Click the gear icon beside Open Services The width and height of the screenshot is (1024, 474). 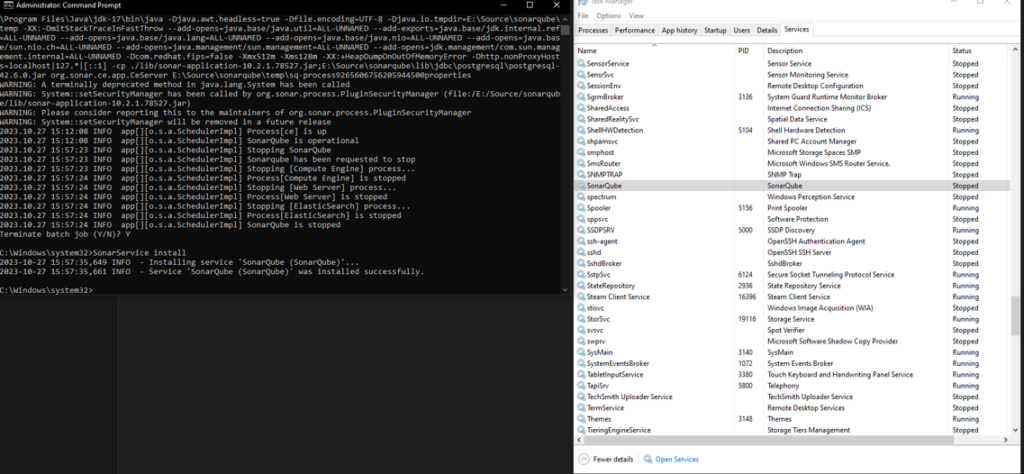pyautogui.click(x=647, y=459)
